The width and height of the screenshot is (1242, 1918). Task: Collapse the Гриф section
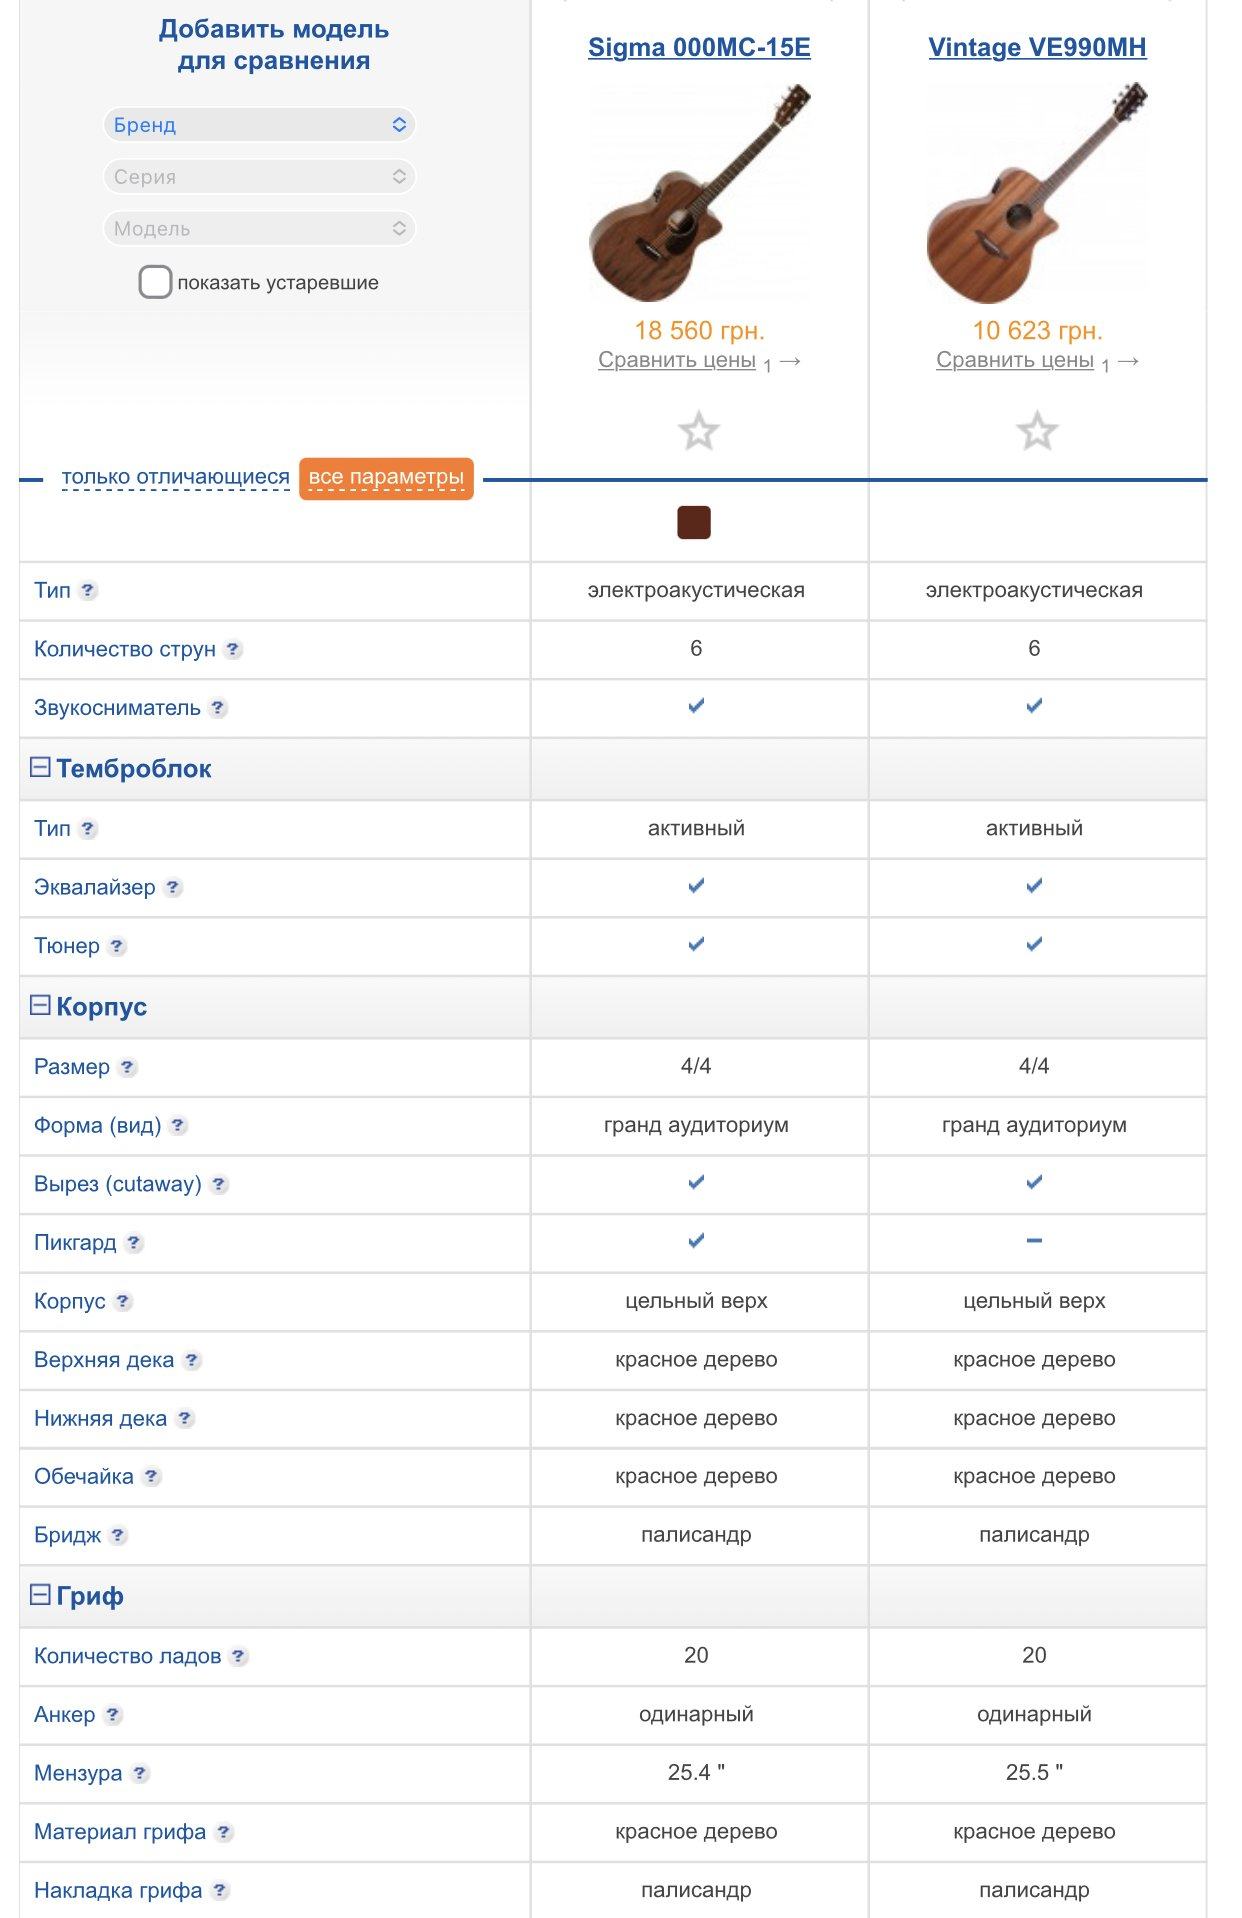click(40, 1595)
